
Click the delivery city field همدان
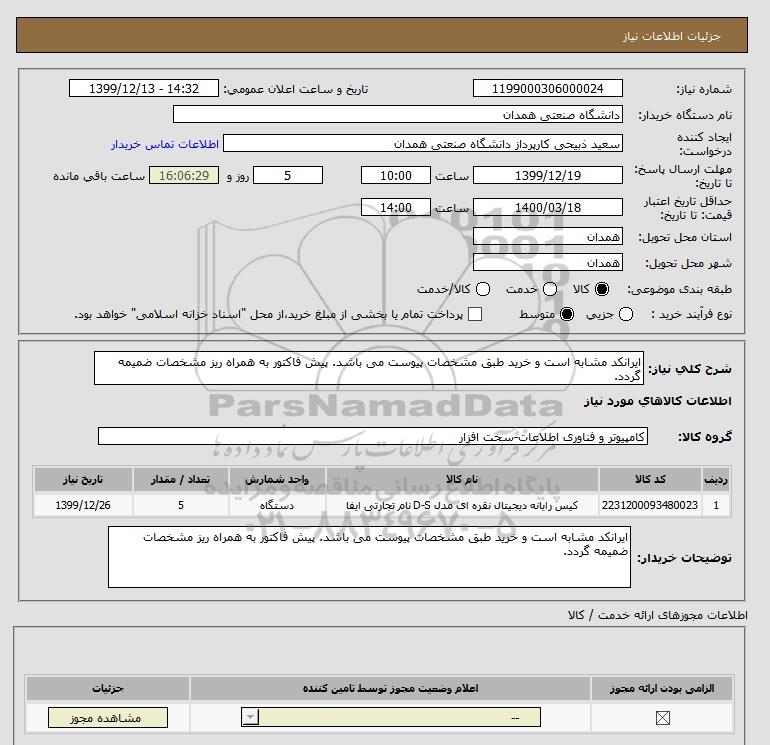(x=548, y=263)
